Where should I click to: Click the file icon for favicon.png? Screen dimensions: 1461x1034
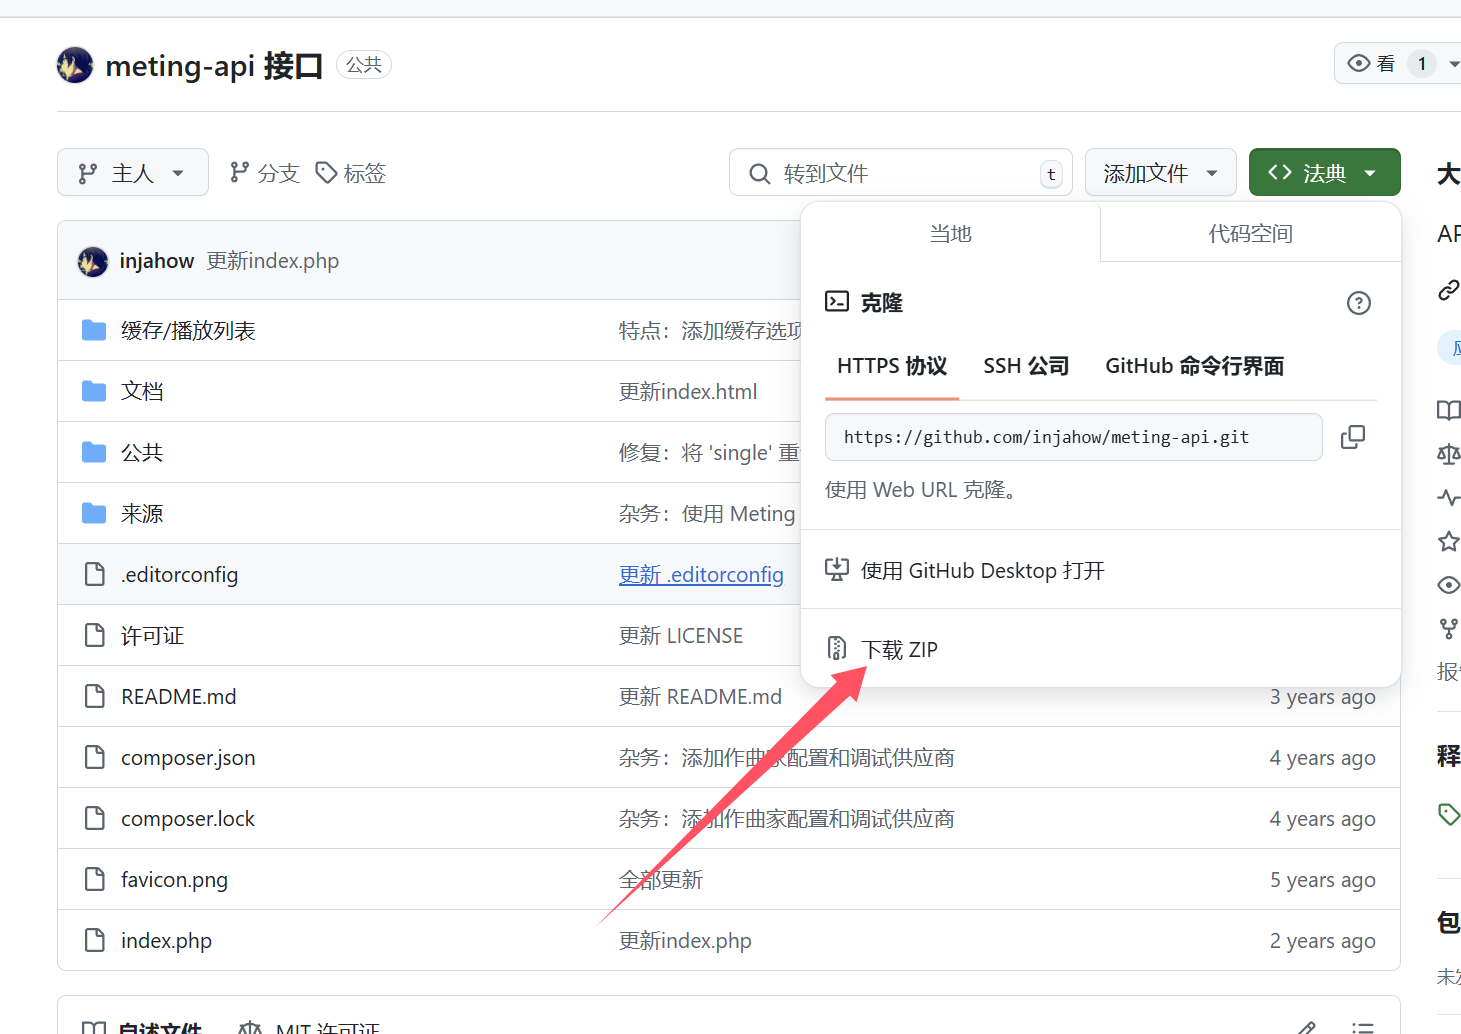[x=95, y=879]
